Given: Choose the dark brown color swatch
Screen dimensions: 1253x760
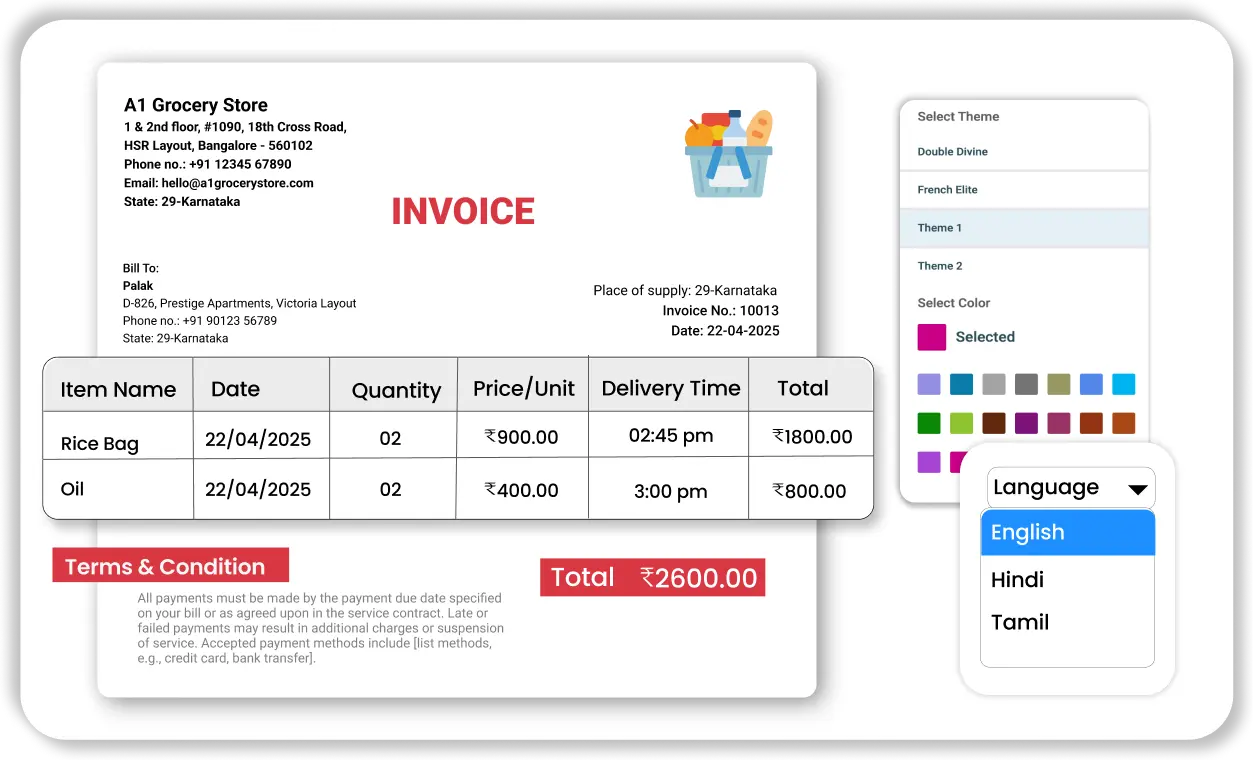Looking at the screenshot, I should (993, 423).
